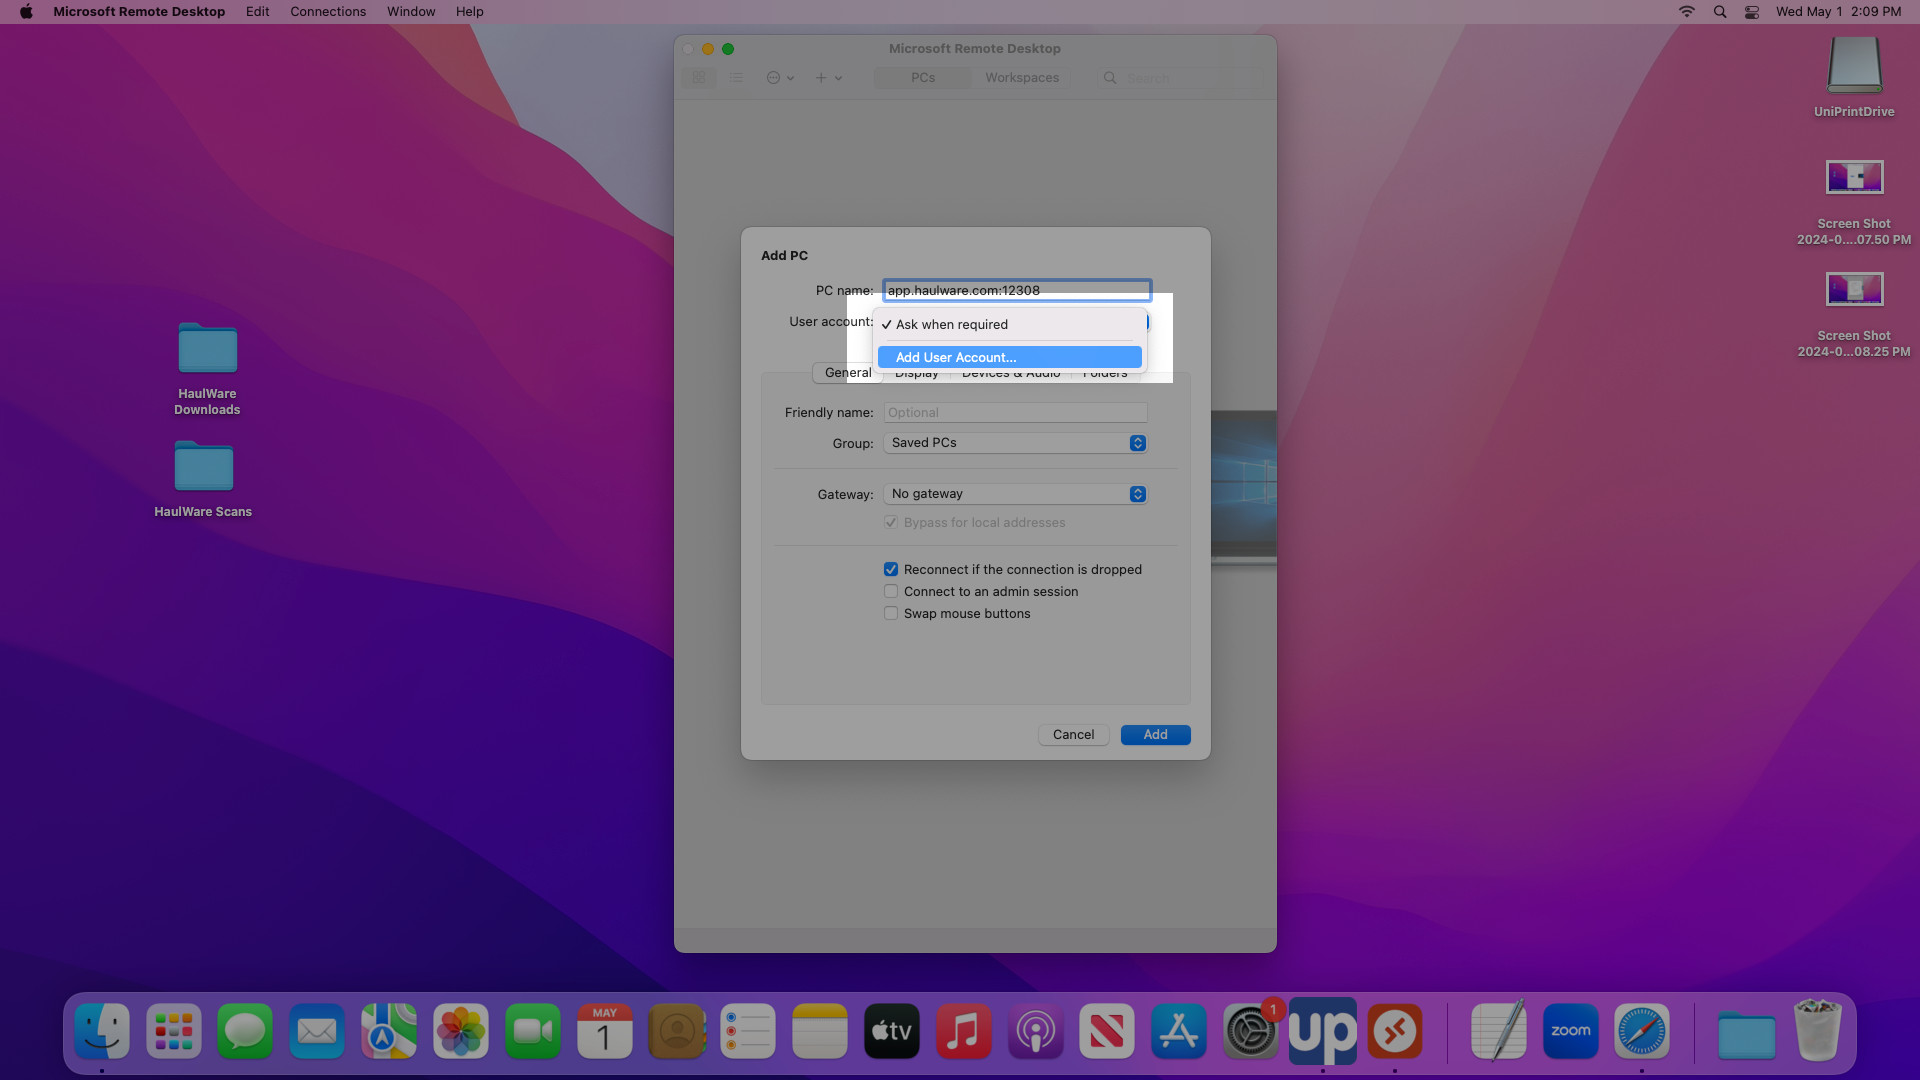This screenshot has width=1920, height=1080.
Task: Enable Connect to an admin session
Action: 891,591
